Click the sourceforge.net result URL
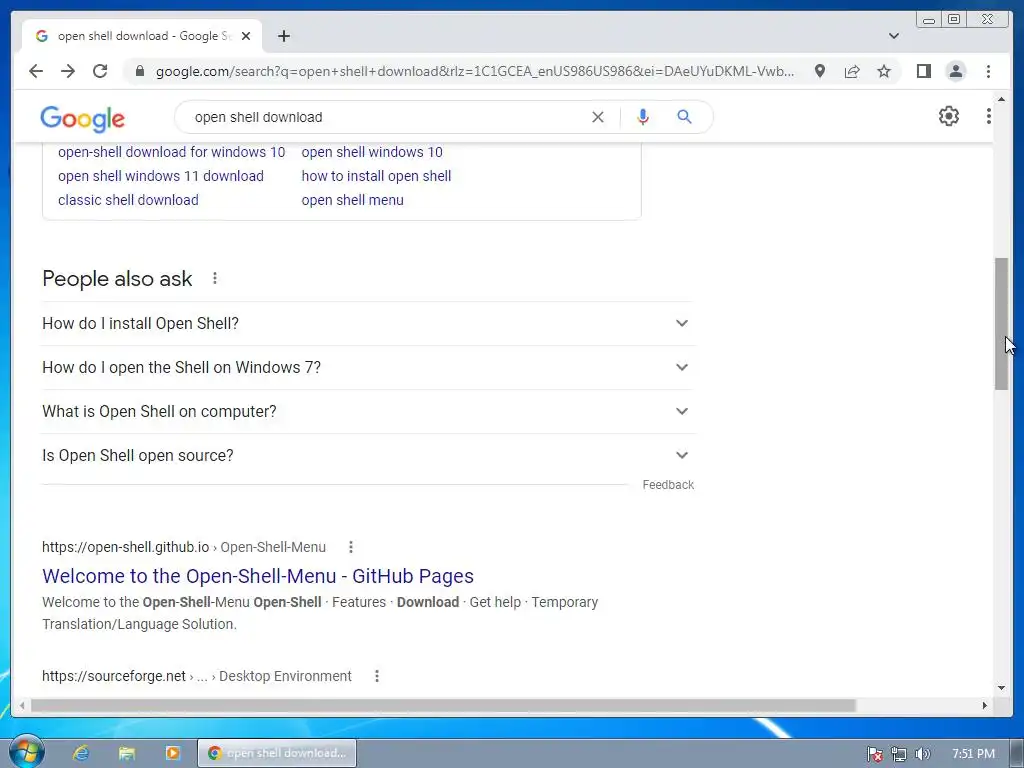This screenshot has height=768, width=1024. [197, 676]
